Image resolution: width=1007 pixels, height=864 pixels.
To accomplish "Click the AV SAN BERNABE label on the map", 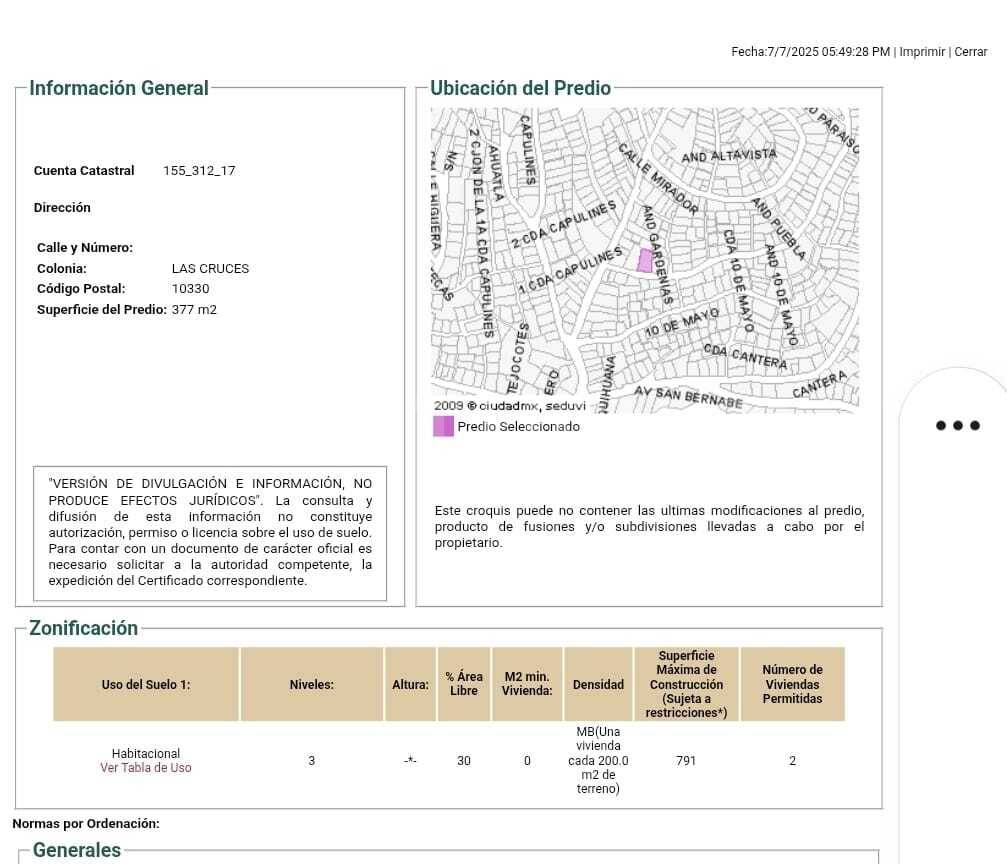I will pyautogui.click(x=688, y=397).
